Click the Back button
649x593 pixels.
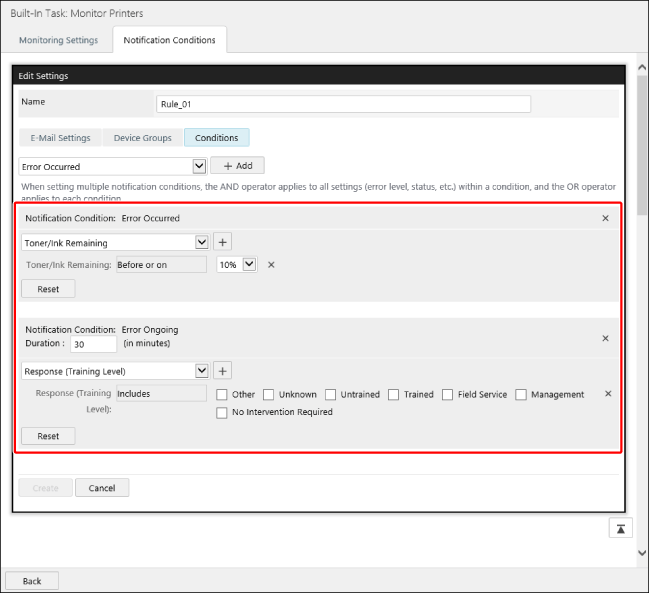point(32,581)
